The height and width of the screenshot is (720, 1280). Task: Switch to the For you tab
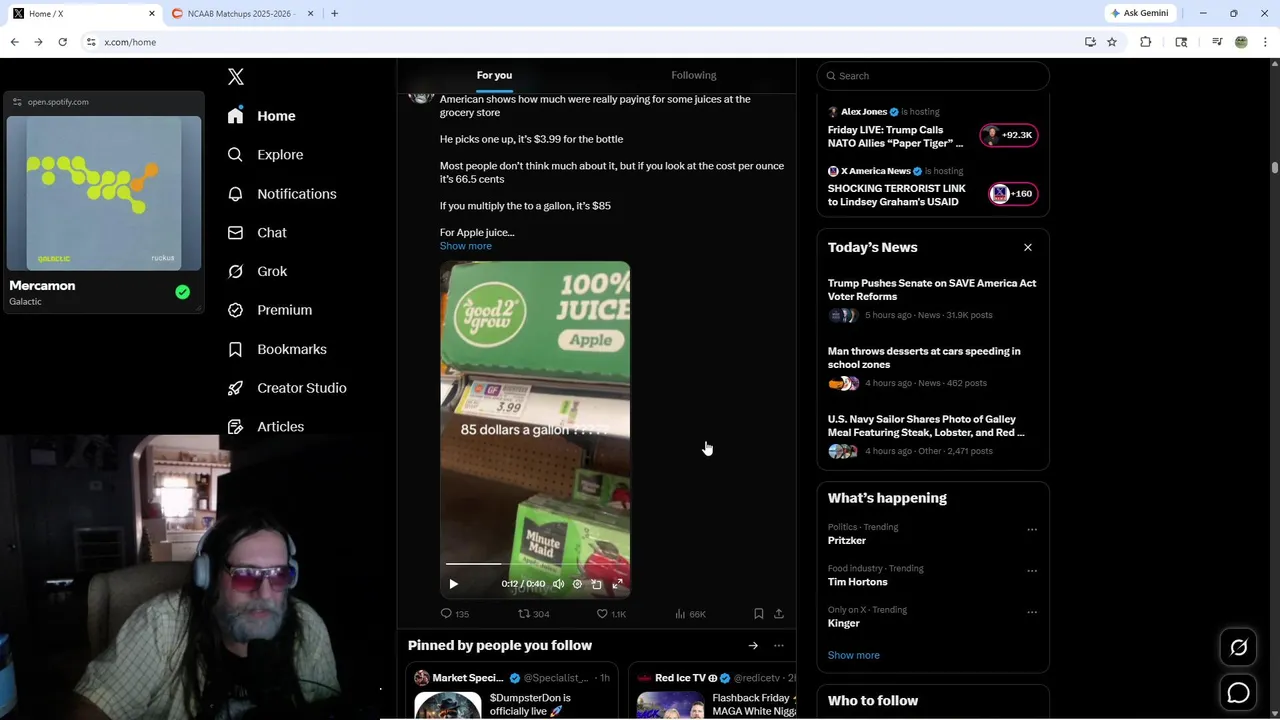point(494,75)
